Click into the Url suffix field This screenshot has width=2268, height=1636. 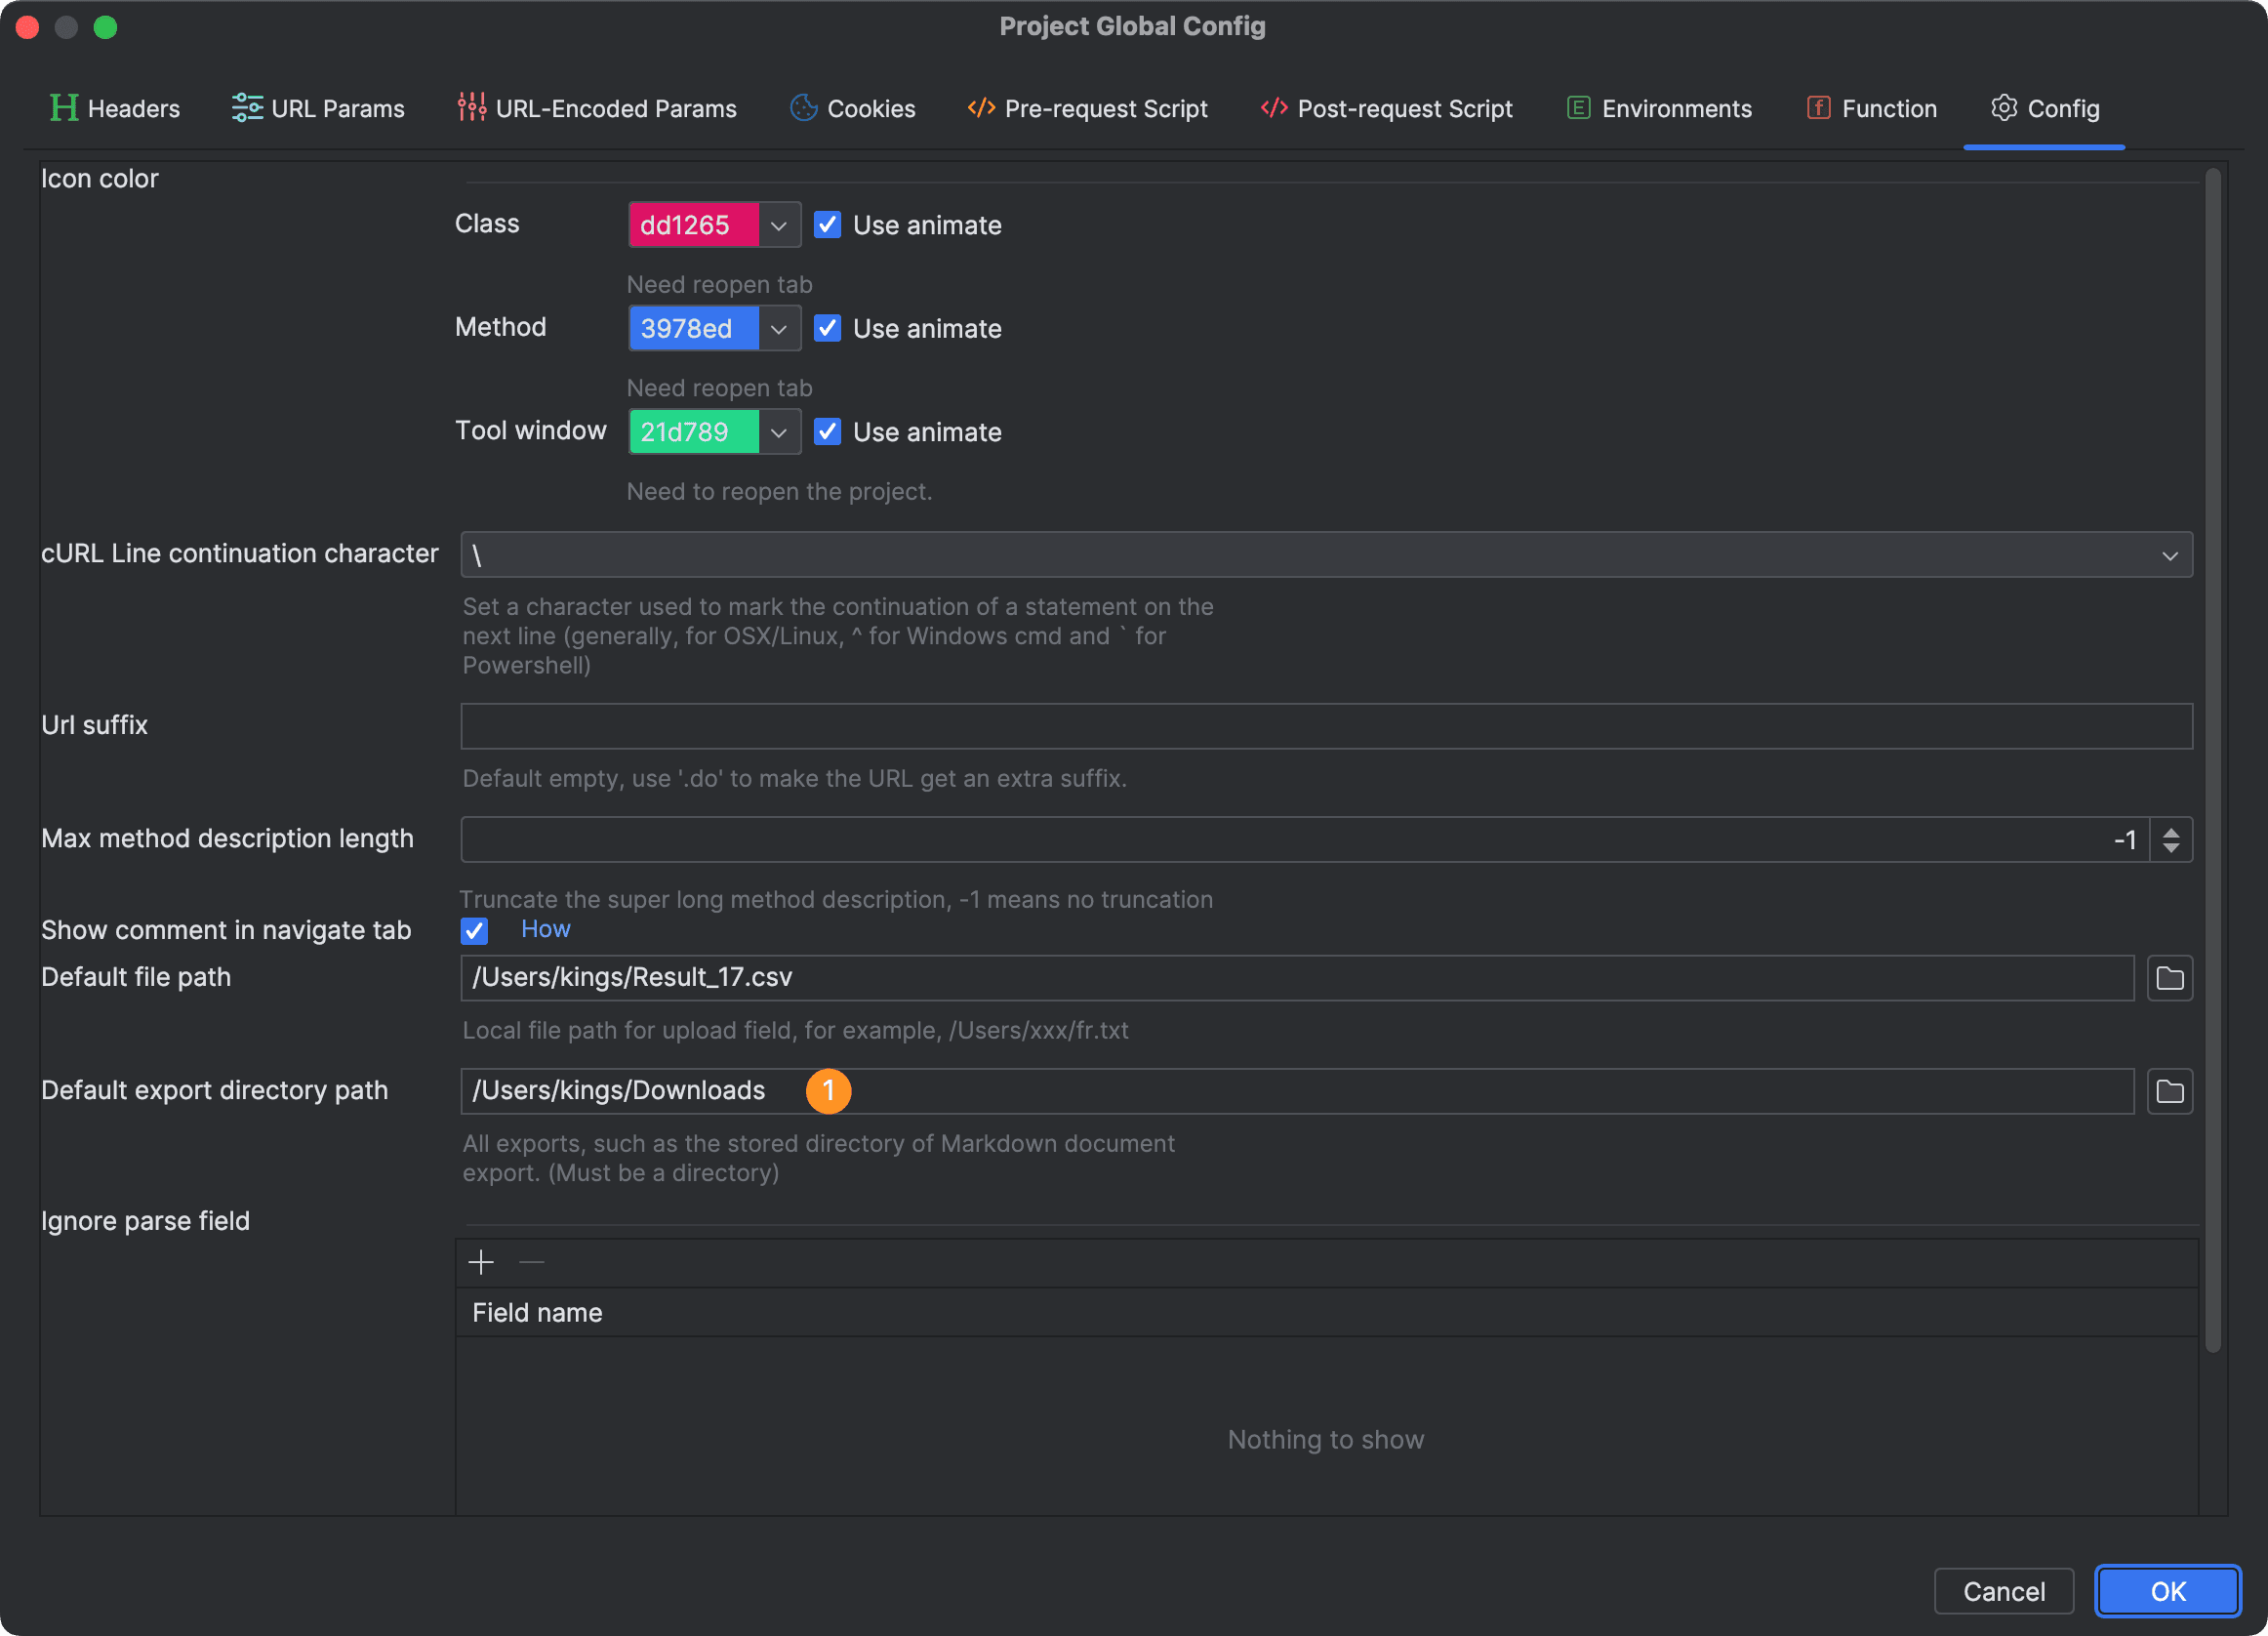click(x=1325, y=726)
